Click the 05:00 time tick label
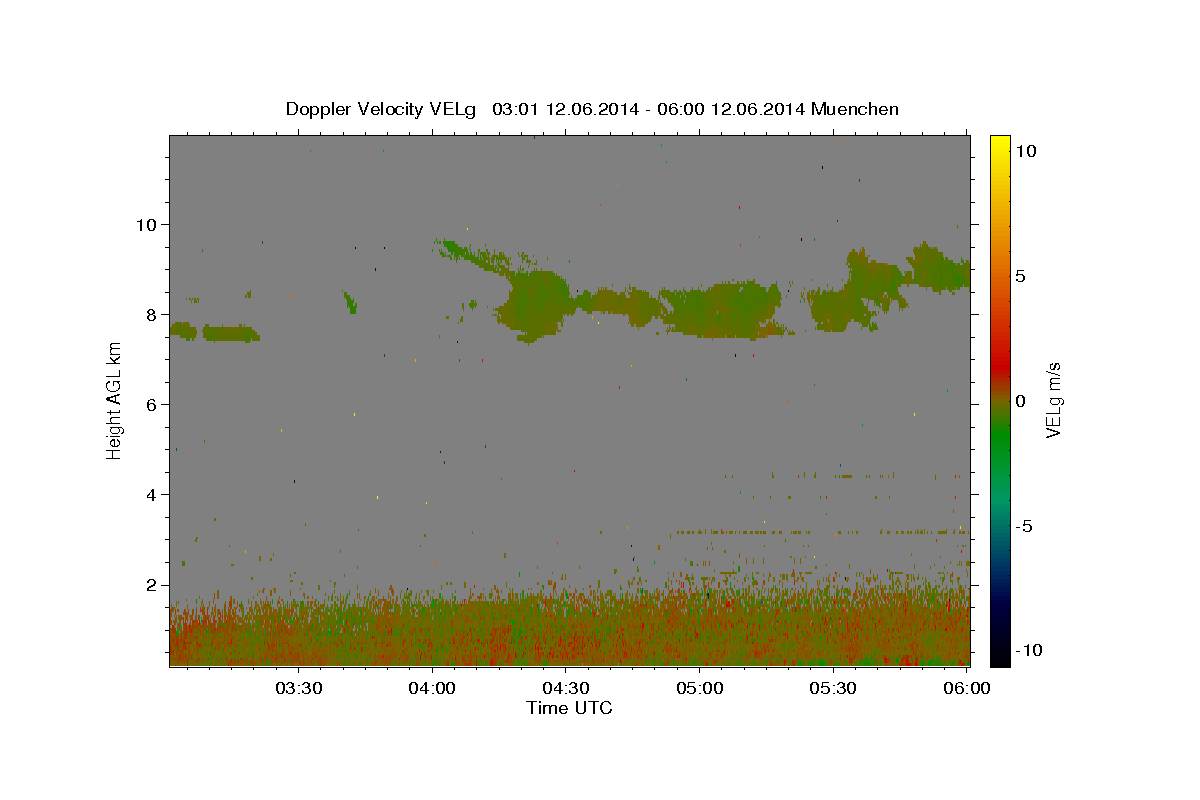 [x=701, y=689]
